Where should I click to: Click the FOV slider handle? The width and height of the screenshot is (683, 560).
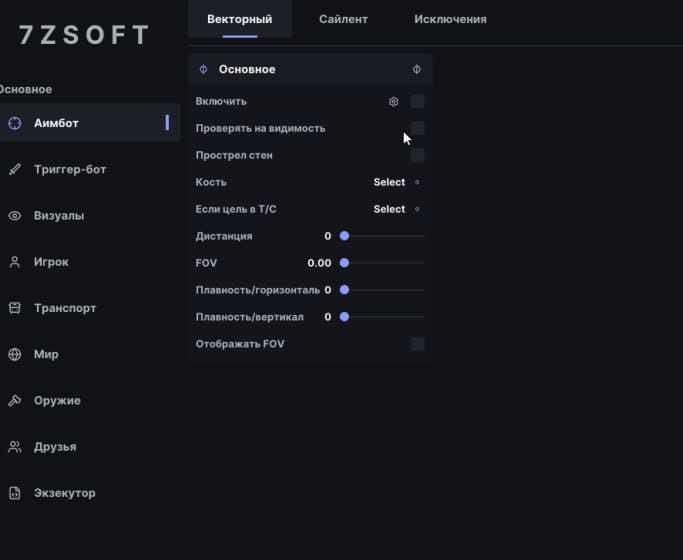(344, 263)
